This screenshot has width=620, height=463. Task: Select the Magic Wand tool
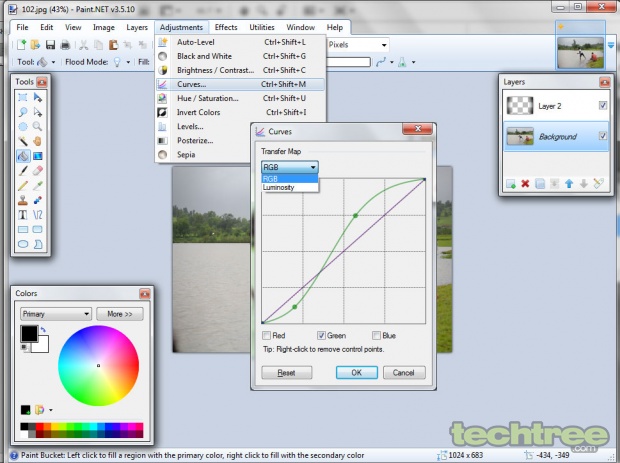pyautogui.click(x=23, y=141)
